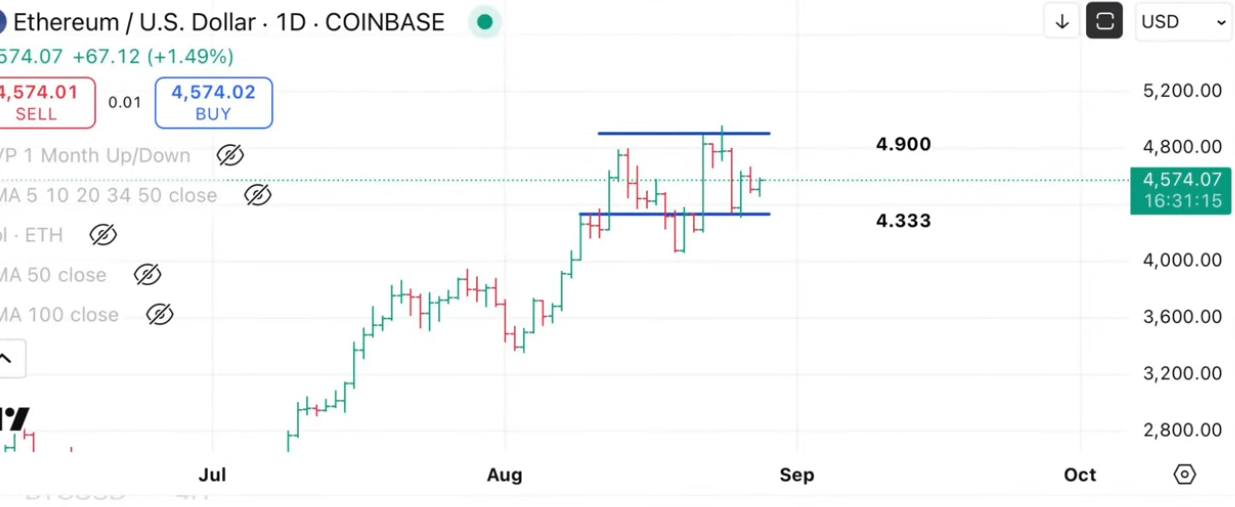Show the 1 Month Up/Down indicator
The height and width of the screenshot is (507, 1235).
(x=230, y=155)
